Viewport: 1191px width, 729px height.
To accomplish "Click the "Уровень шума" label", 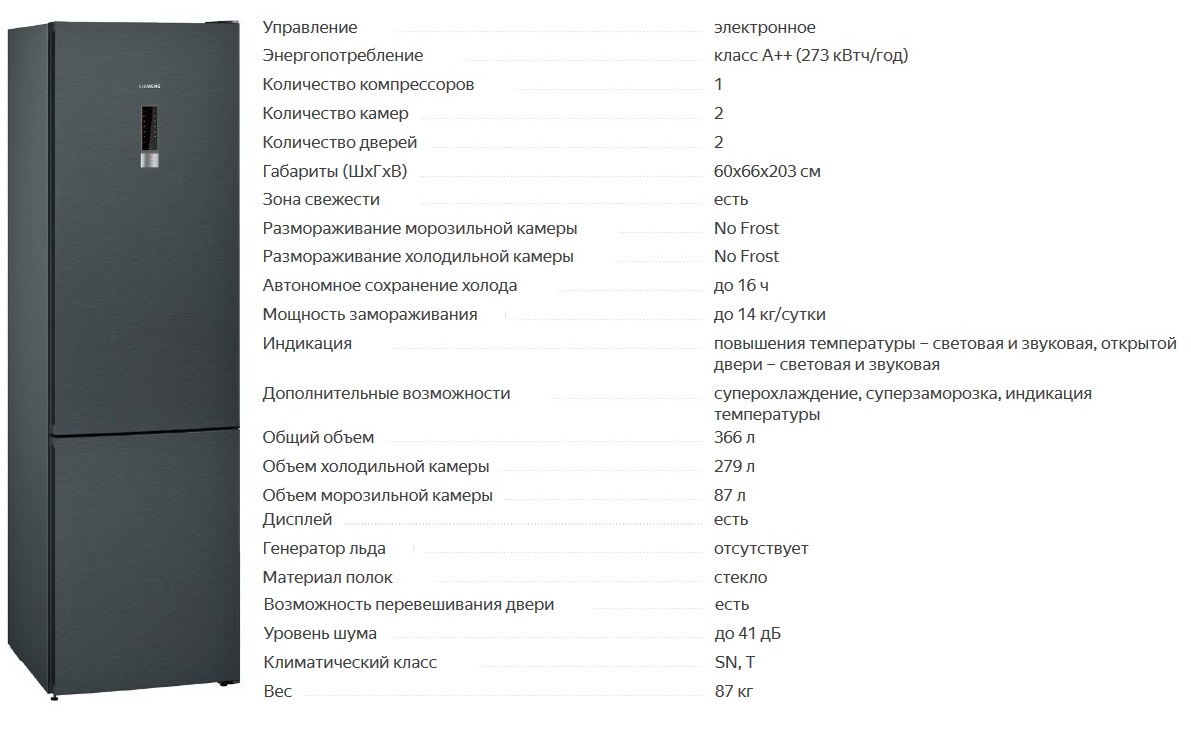I will point(320,634).
